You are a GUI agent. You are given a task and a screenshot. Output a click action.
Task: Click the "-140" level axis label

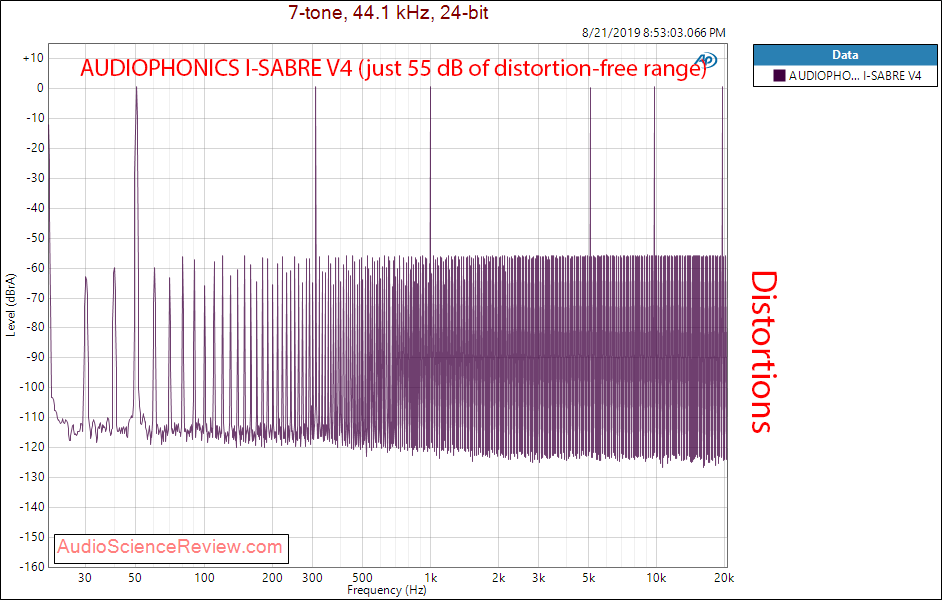point(31,508)
